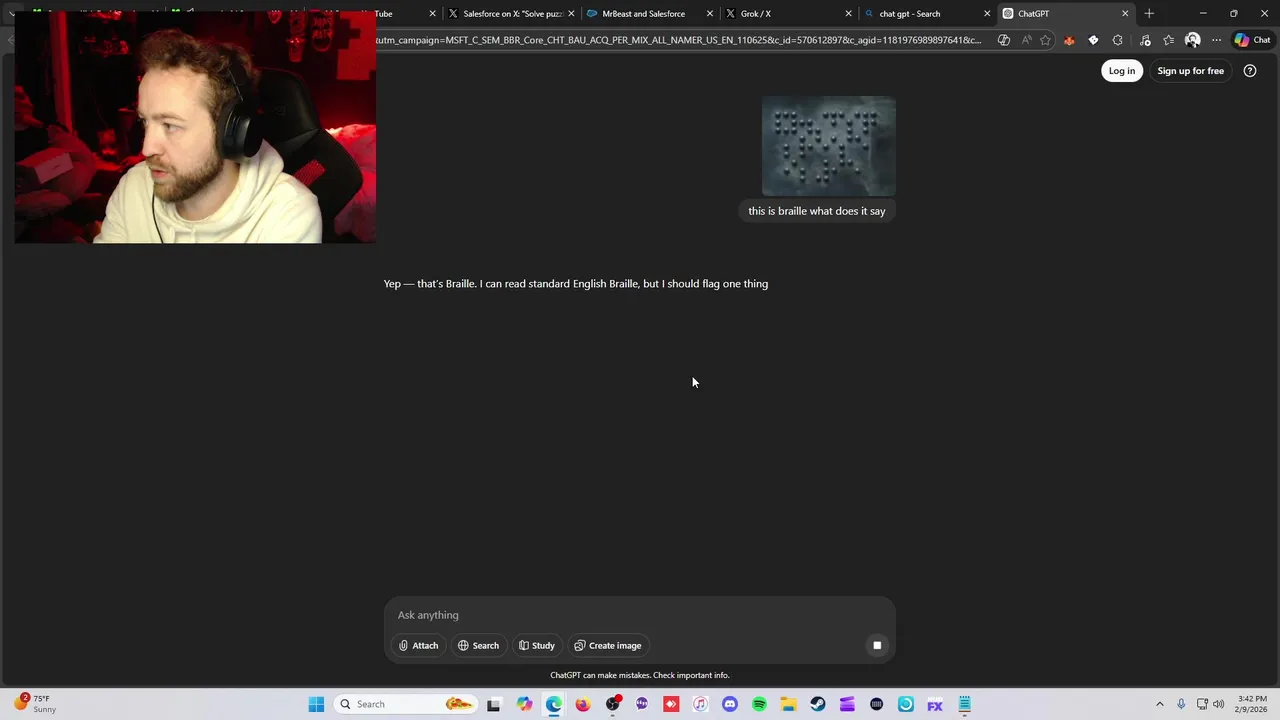Click the message "this is braille what does it say"
1280x720 pixels.
(817, 211)
